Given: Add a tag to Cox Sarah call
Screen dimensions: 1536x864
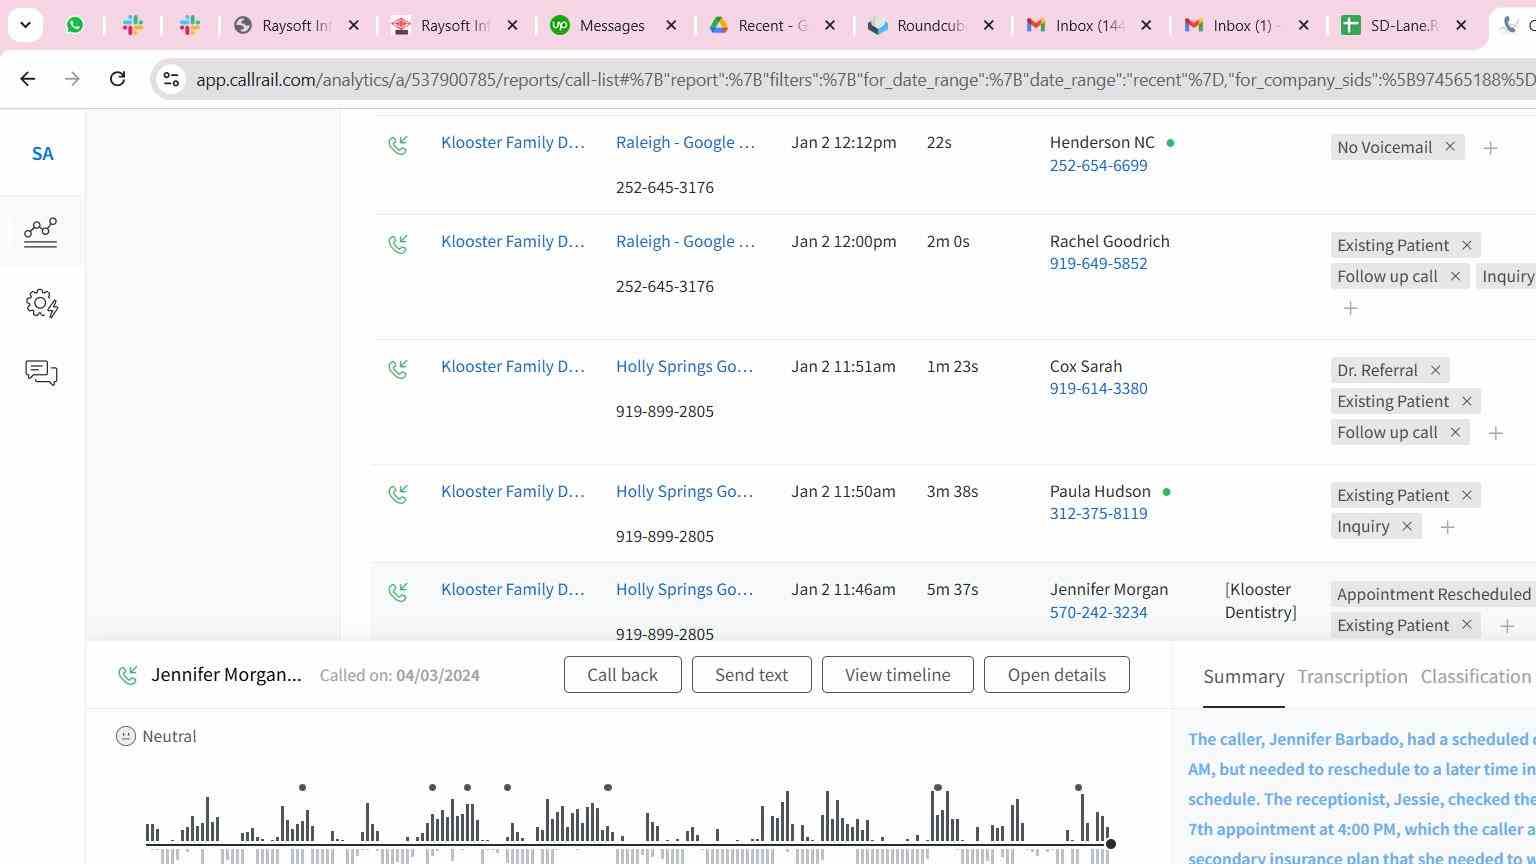Looking at the screenshot, I should (x=1495, y=433).
